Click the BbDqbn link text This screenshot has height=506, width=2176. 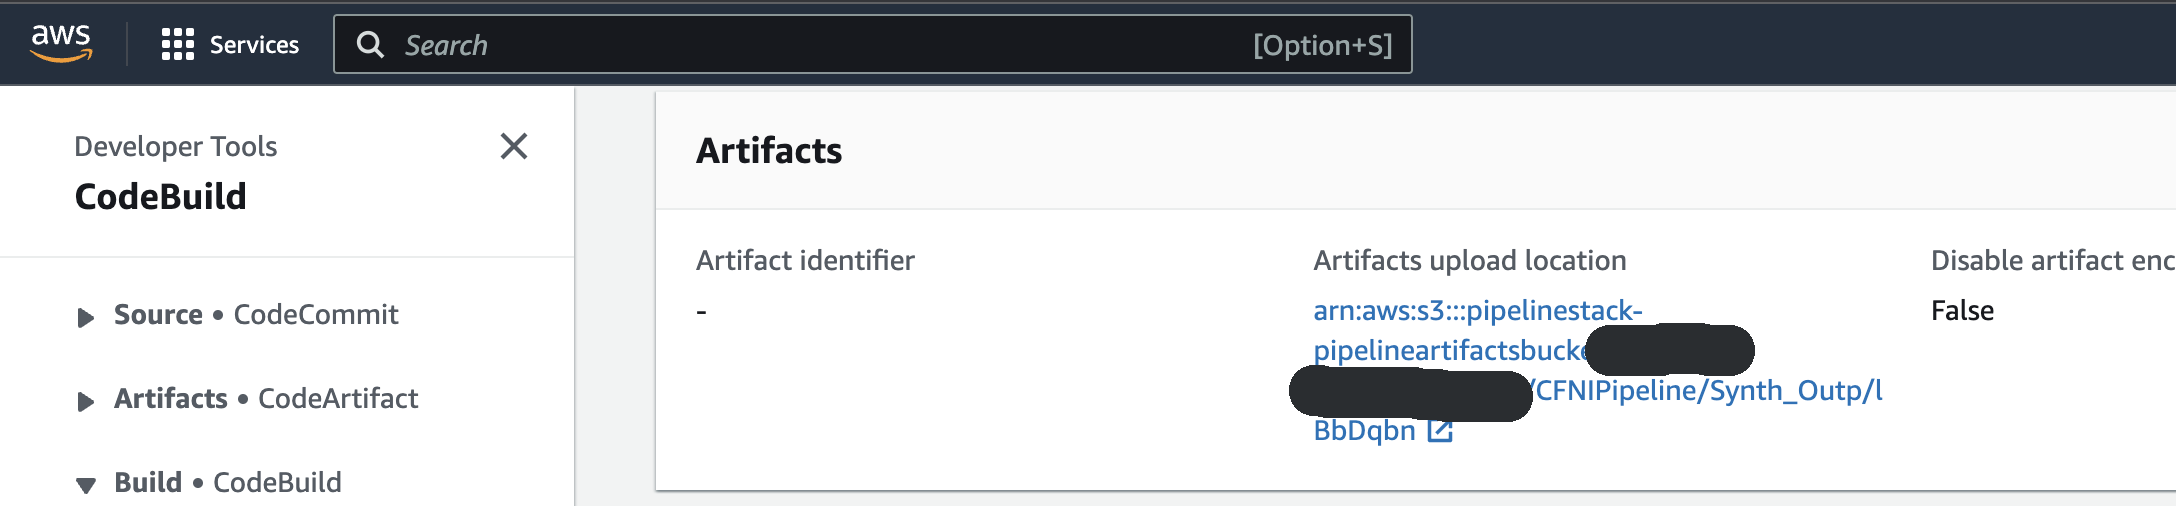(x=1364, y=430)
